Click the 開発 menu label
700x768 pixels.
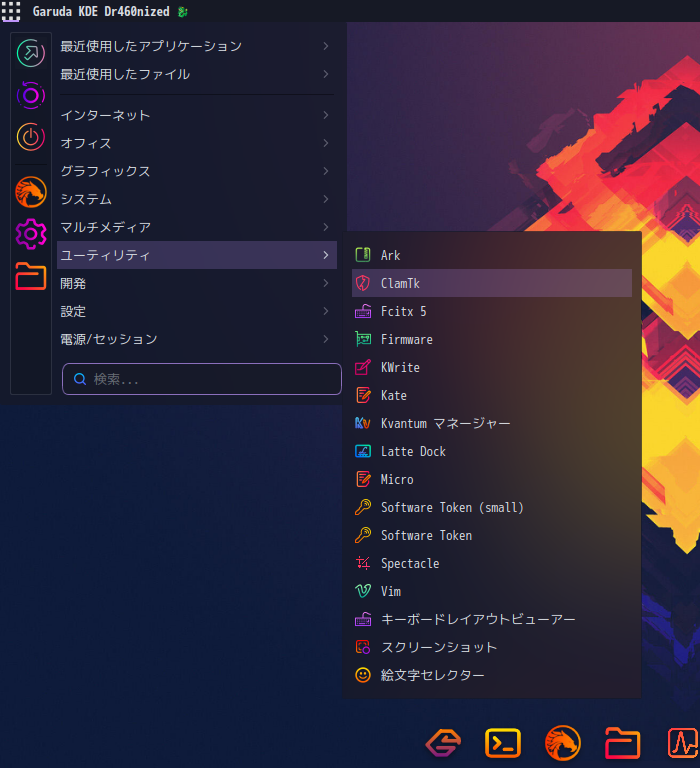coord(73,283)
